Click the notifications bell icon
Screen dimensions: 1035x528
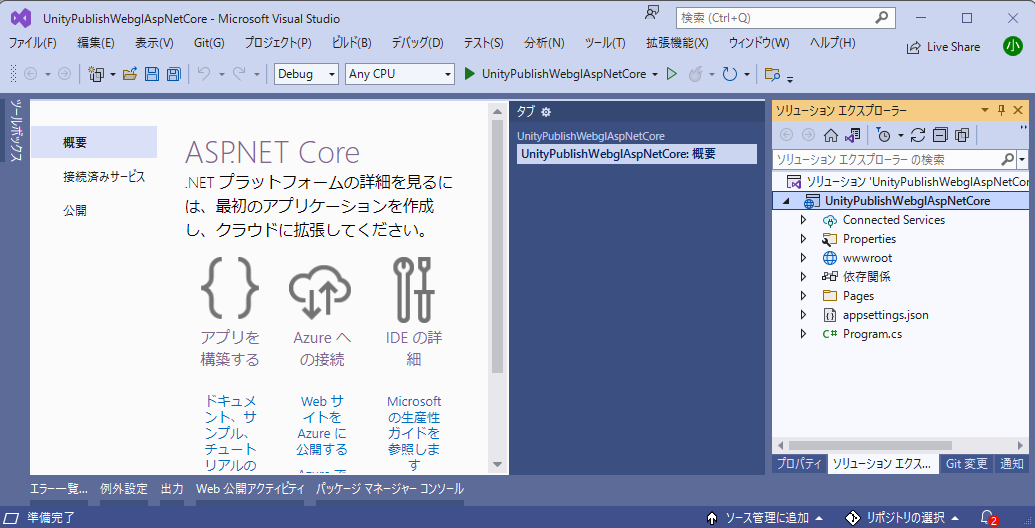[x=988, y=517]
